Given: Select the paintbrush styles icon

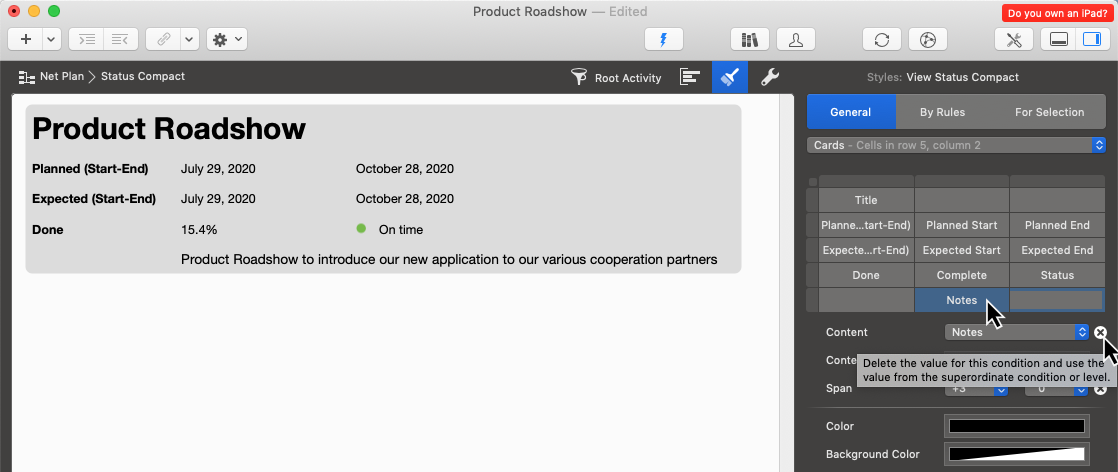Looking at the screenshot, I should [729, 77].
